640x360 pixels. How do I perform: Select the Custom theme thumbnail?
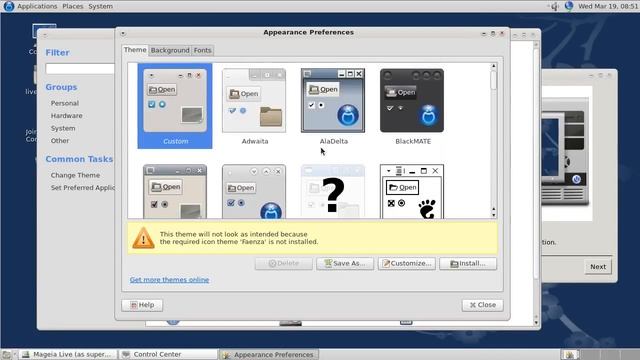175,106
